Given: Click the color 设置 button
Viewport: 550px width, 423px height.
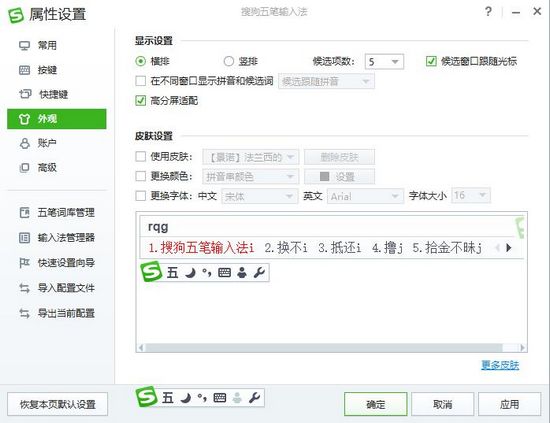Looking at the screenshot, I should point(339,176).
